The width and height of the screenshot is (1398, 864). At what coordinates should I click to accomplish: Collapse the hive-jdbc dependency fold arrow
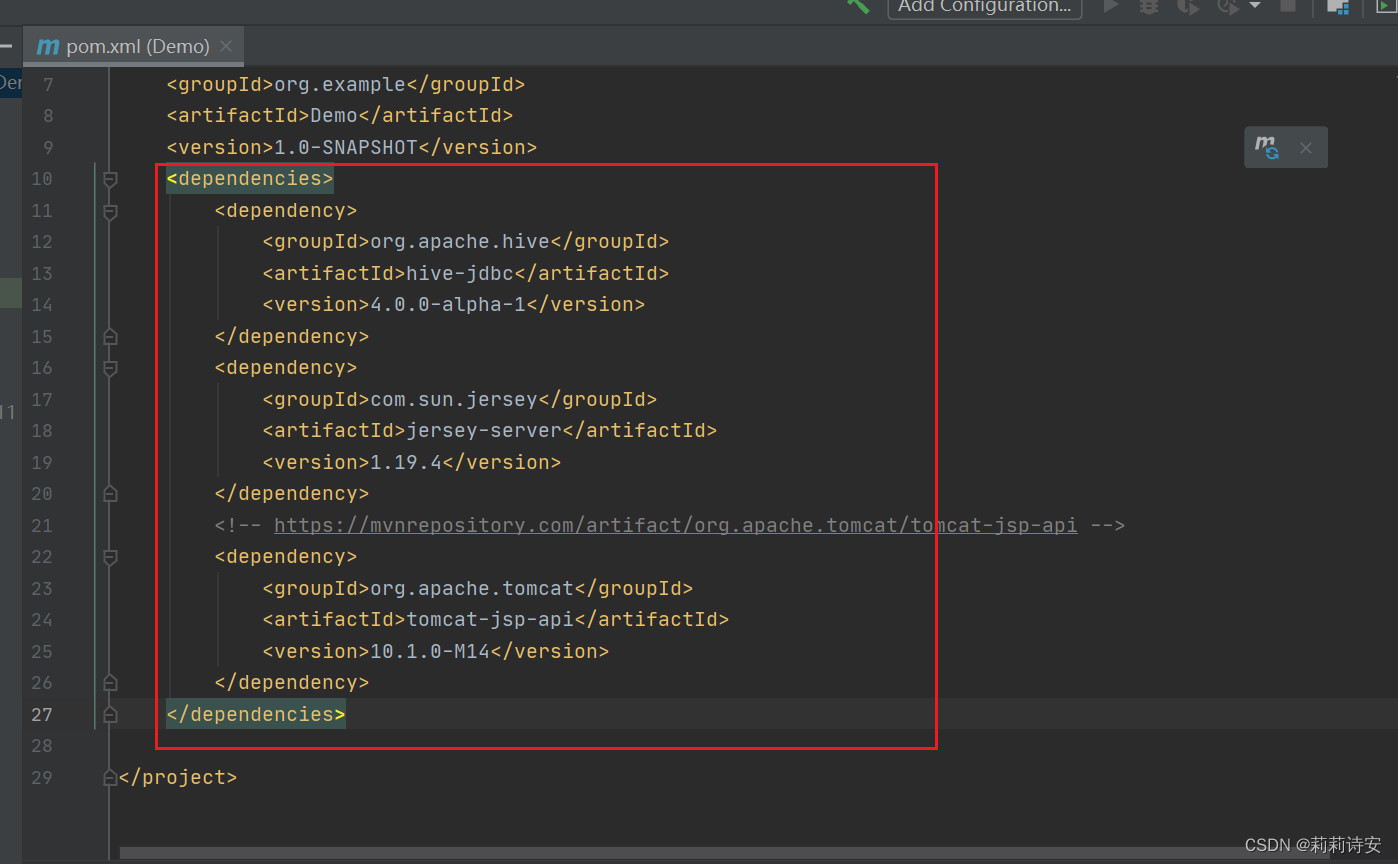click(x=109, y=210)
